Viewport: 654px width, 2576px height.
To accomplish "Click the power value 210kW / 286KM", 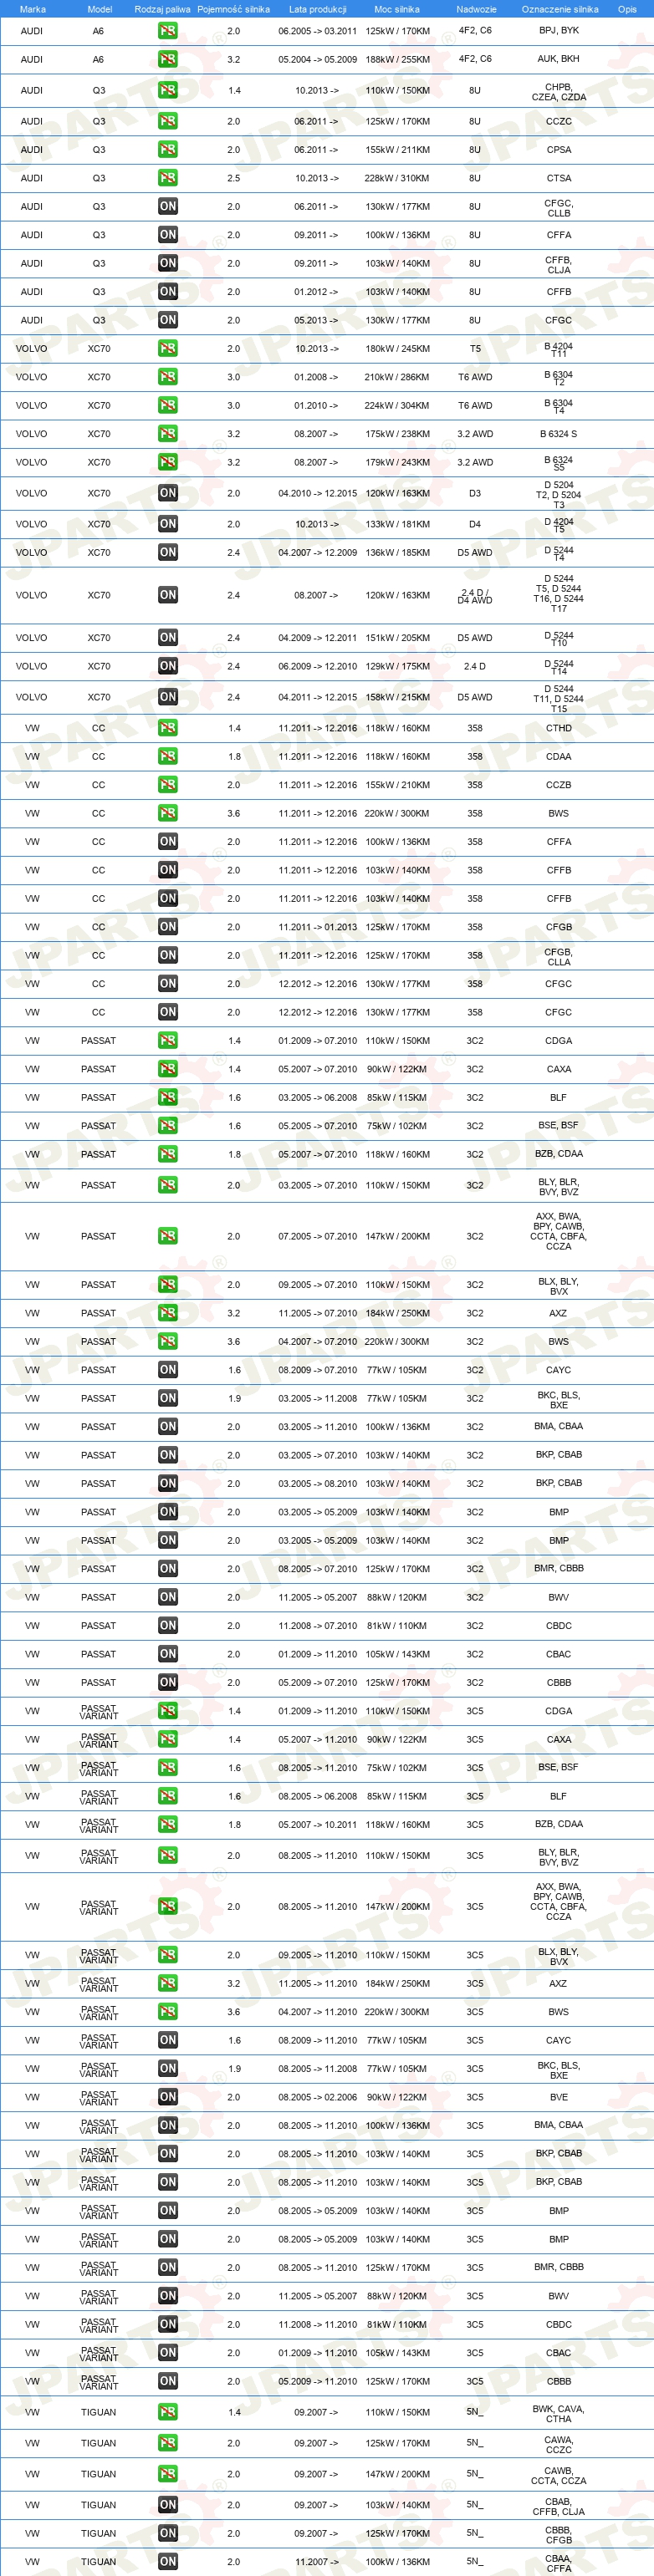I will click(x=397, y=377).
